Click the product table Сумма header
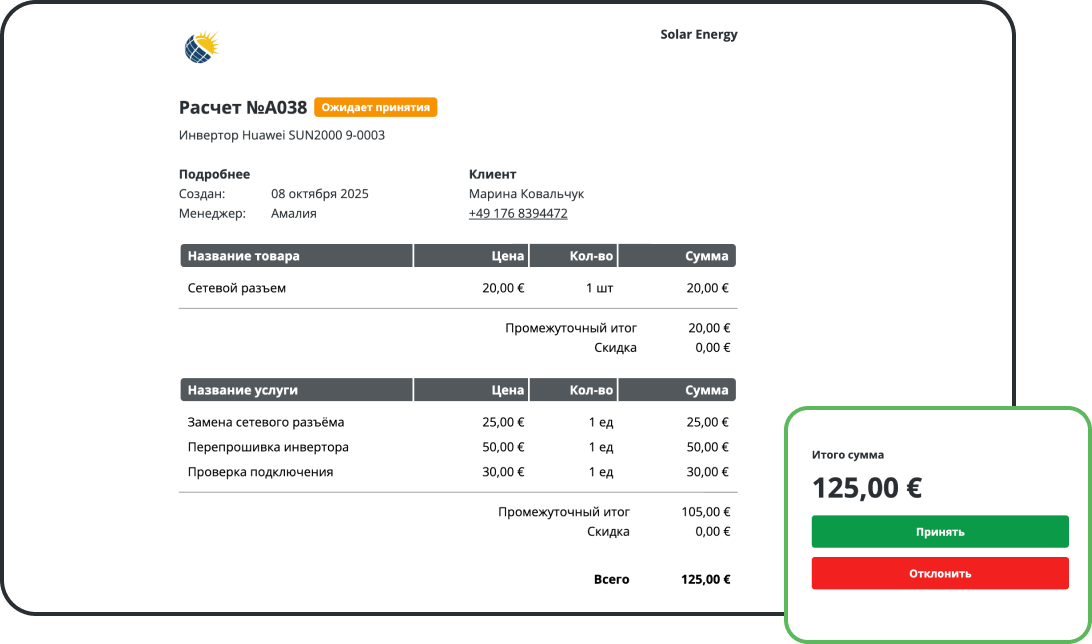1092x644 pixels. pyautogui.click(x=677, y=256)
